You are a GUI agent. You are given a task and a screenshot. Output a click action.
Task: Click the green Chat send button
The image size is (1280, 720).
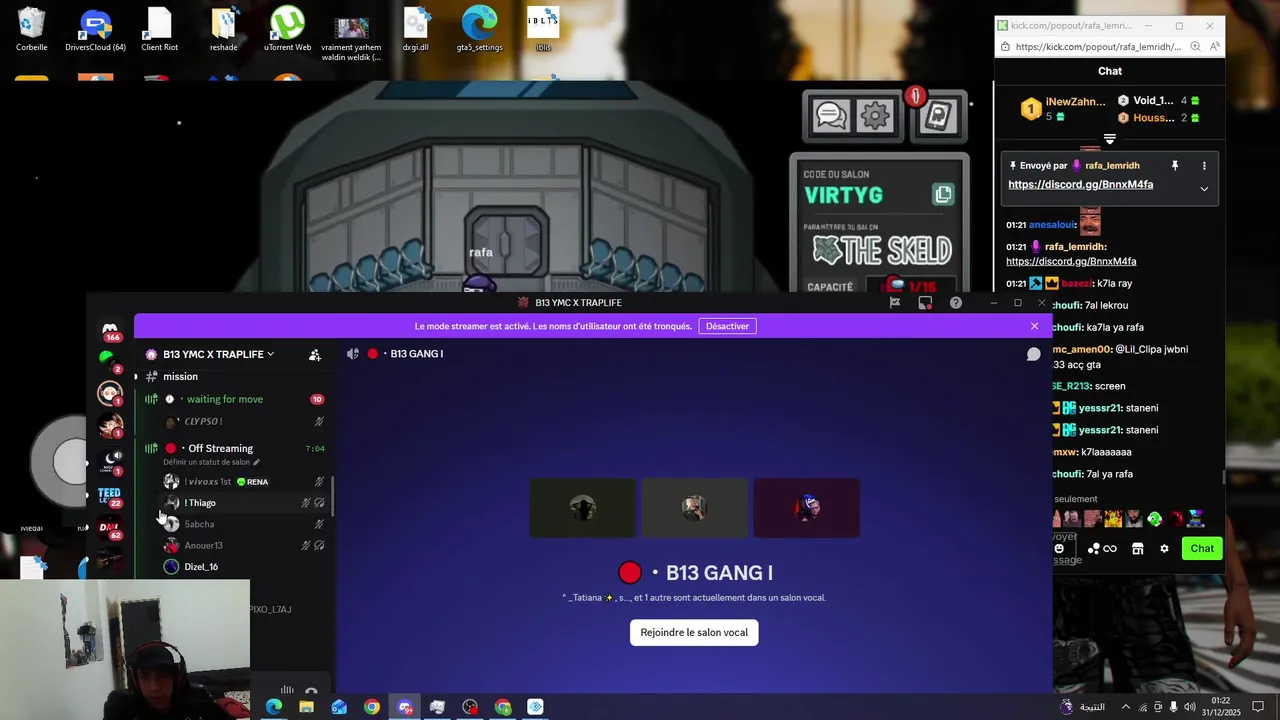[x=1202, y=548]
